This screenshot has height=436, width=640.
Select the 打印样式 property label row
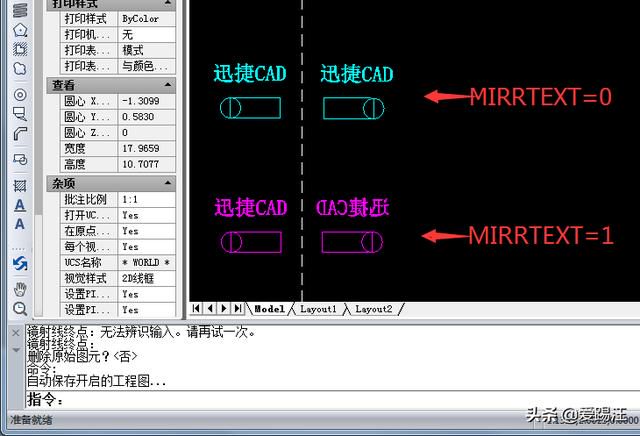(89, 19)
